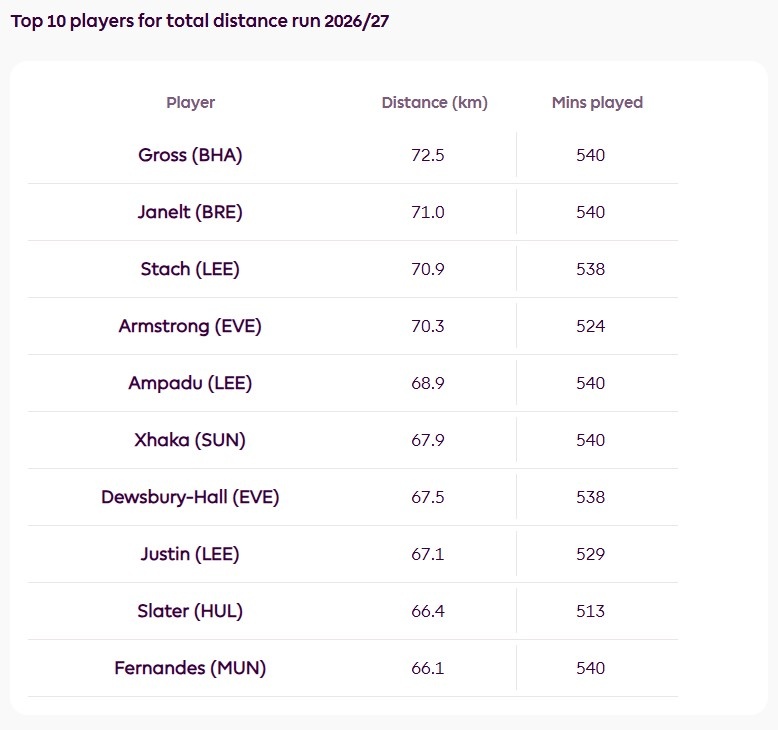The height and width of the screenshot is (730, 778).
Task: Select Dewsbury-Hall (EVE) in the list
Action: (x=190, y=497)
